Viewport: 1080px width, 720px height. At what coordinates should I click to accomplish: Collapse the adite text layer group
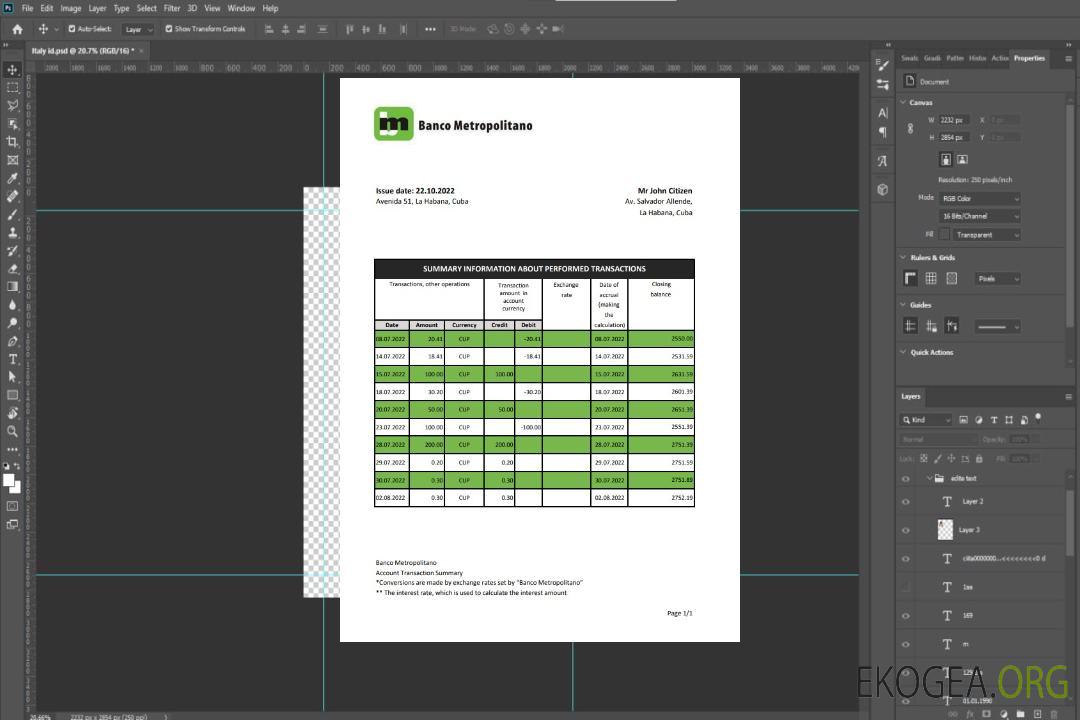click(927, 479)
